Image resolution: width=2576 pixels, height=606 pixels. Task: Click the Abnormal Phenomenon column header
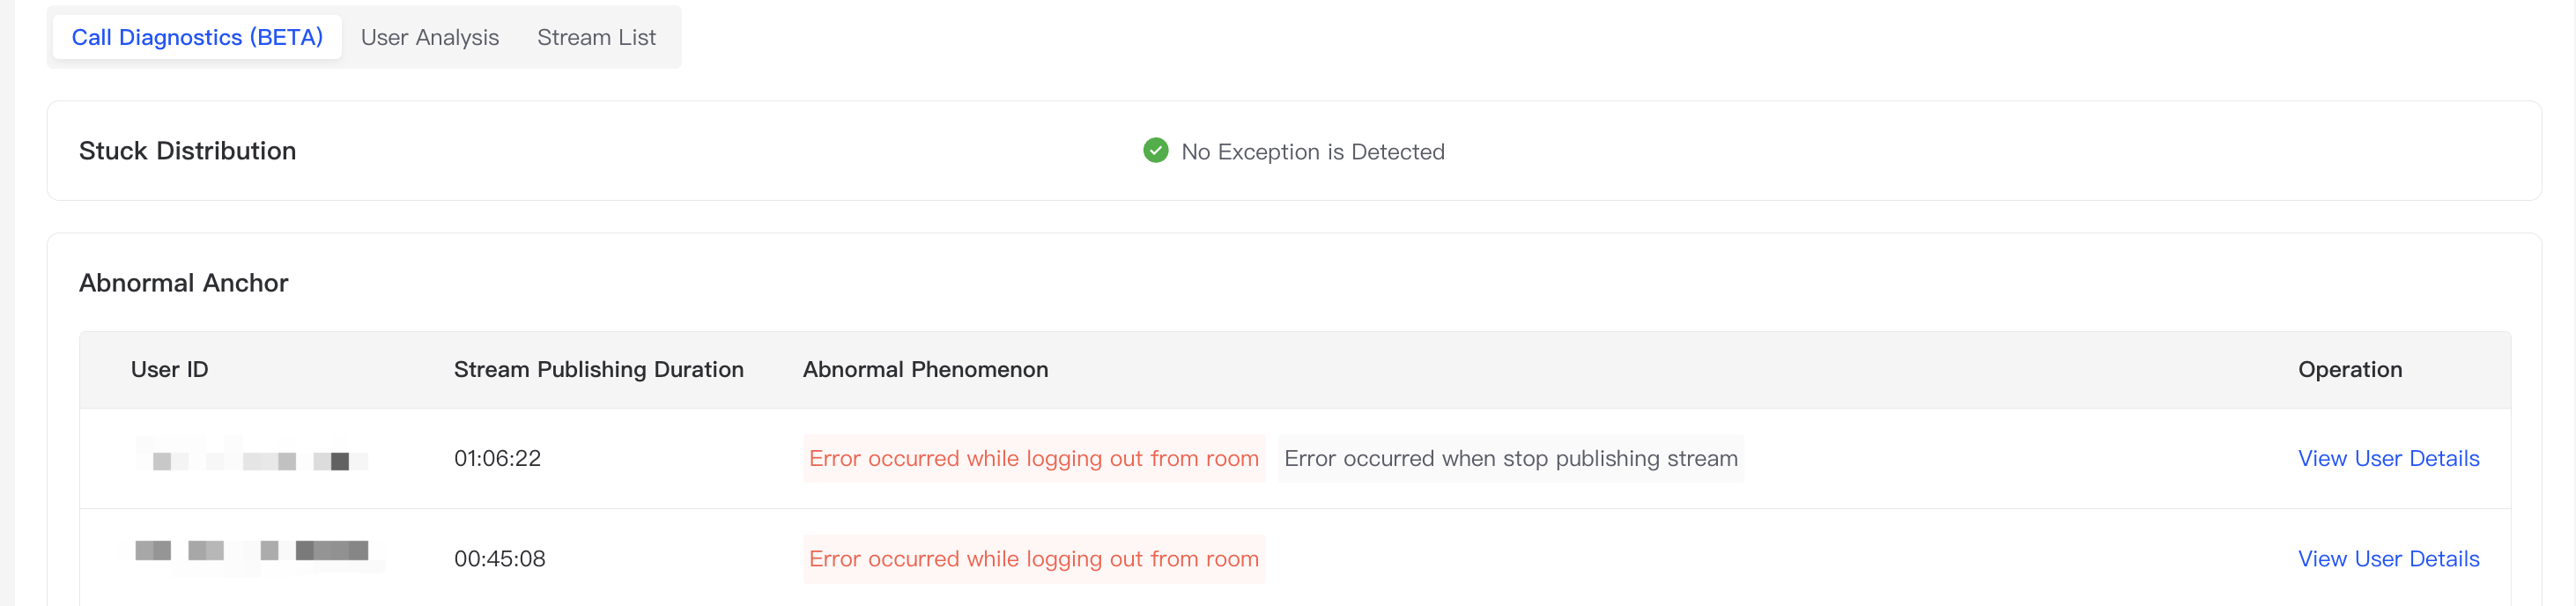925,370
